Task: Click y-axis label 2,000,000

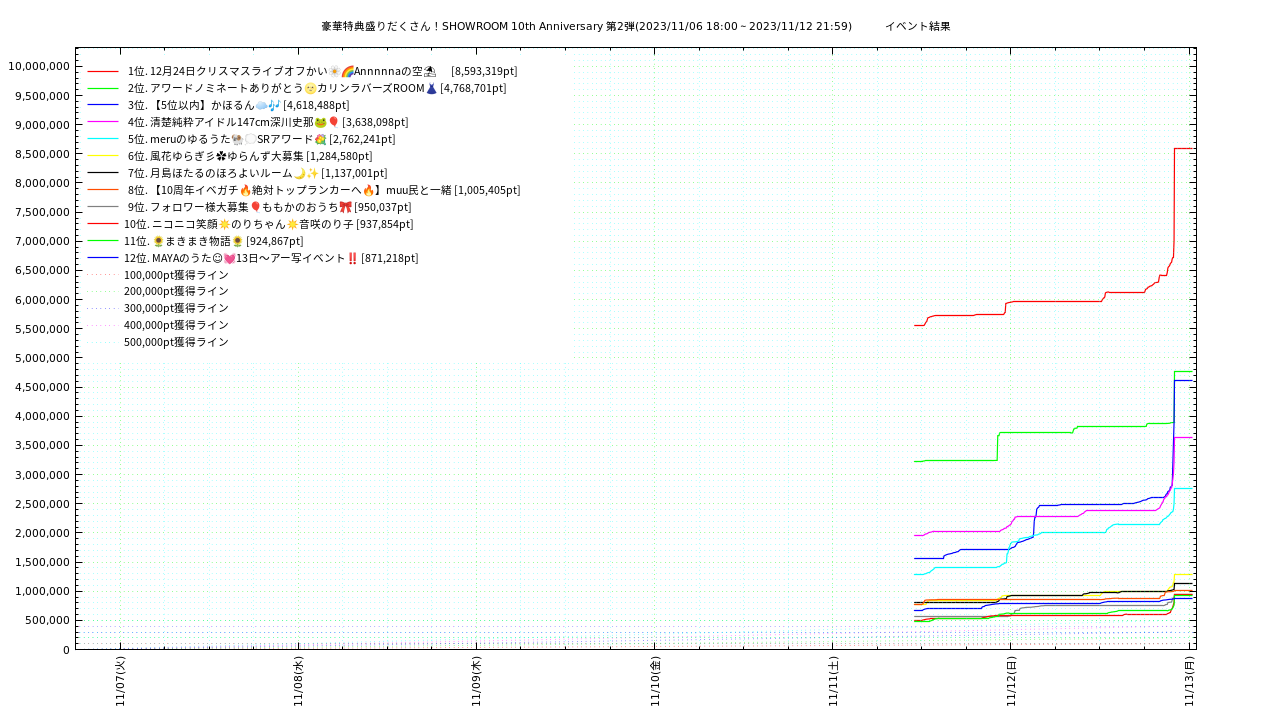Action: (x=42, y=533)
